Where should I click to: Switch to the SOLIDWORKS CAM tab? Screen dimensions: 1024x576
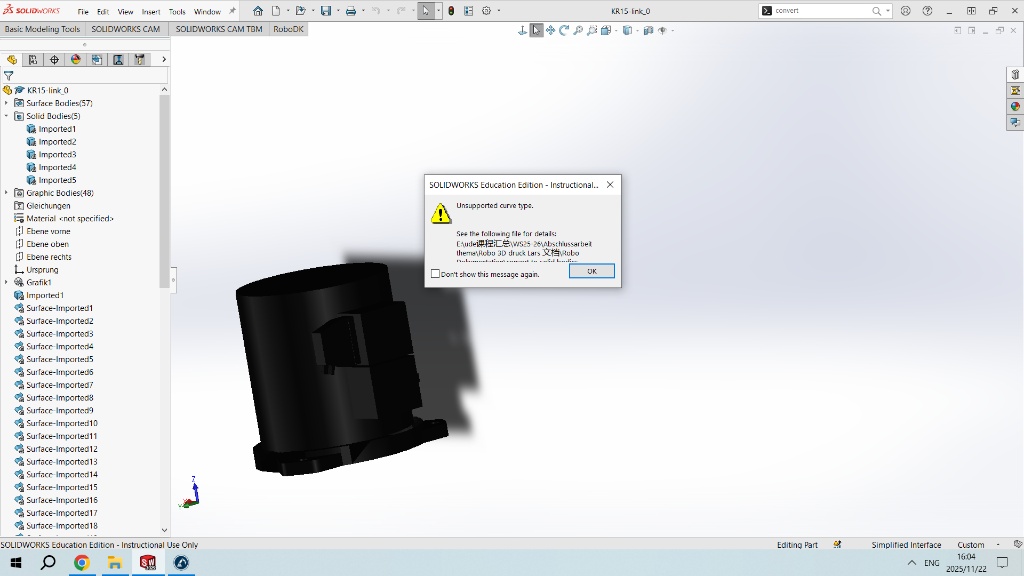[x=125, y=29]
